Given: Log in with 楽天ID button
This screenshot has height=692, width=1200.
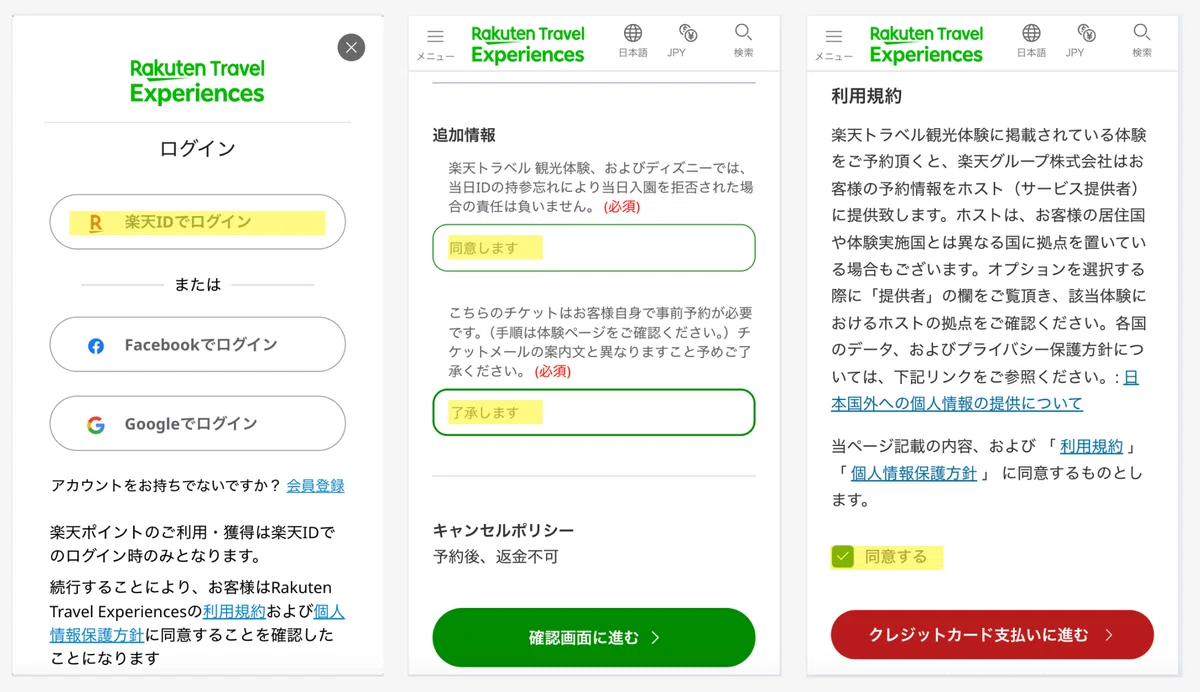Looking at the screenshot, I should (198, 222).
